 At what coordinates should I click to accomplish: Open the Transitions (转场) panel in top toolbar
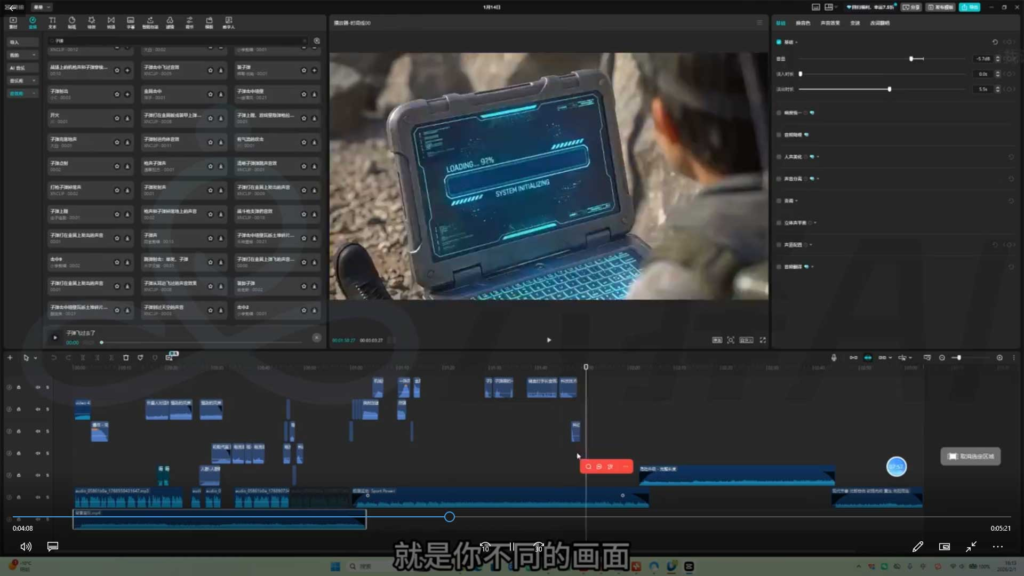[x=111, y=22]
